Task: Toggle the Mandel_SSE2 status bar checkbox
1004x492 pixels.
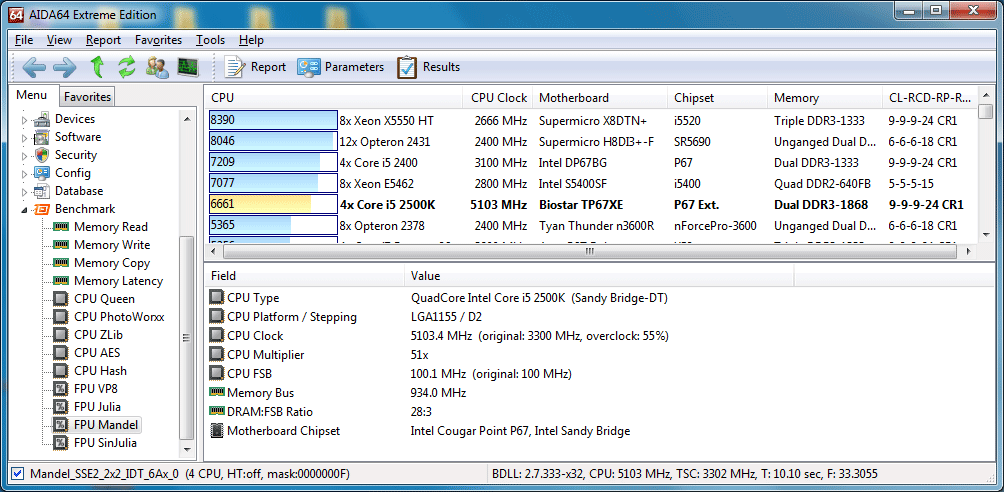Action: (x=18, y=474)
